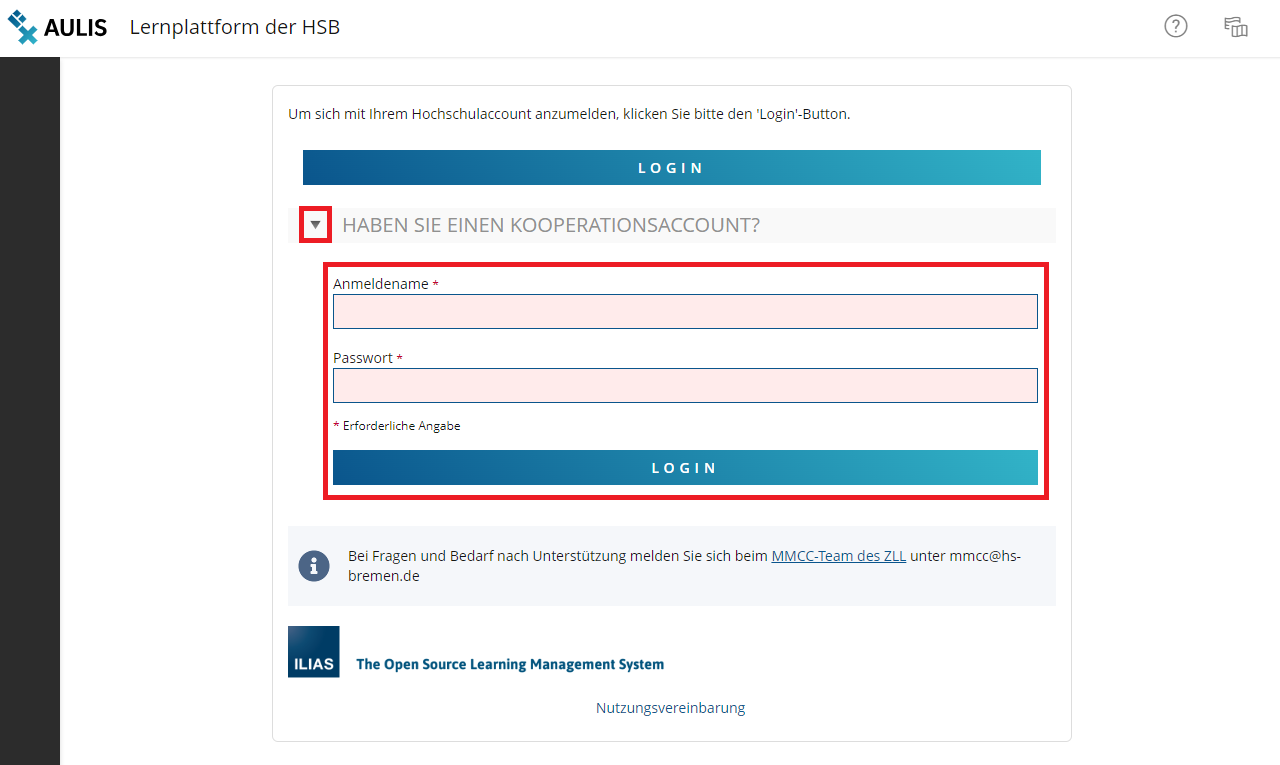1280x765 pixels.
Task: Click the 'Anmeldename' field label
Action: pyautogui.click(x=381, y=284)
